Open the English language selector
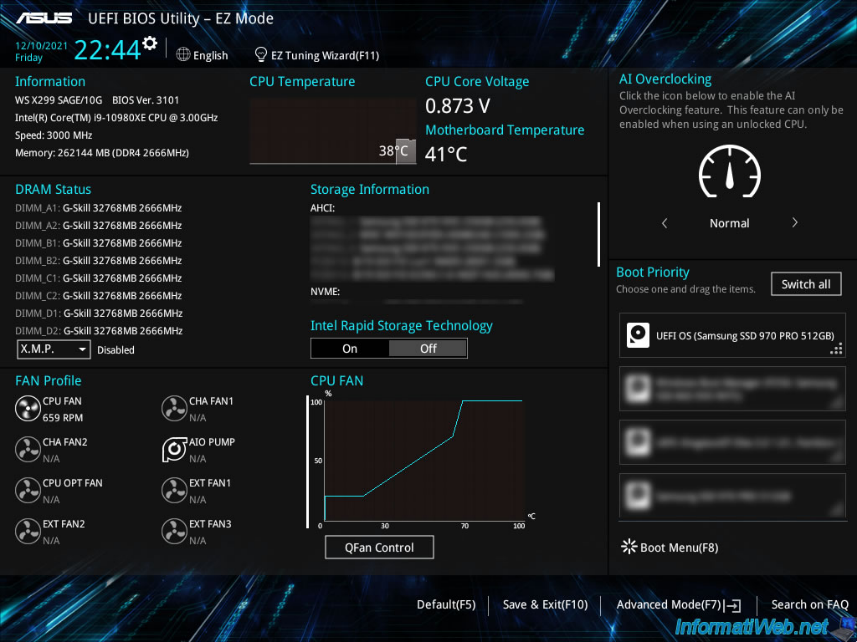This screenshot has width=857, height=642. tap(202, 55)
